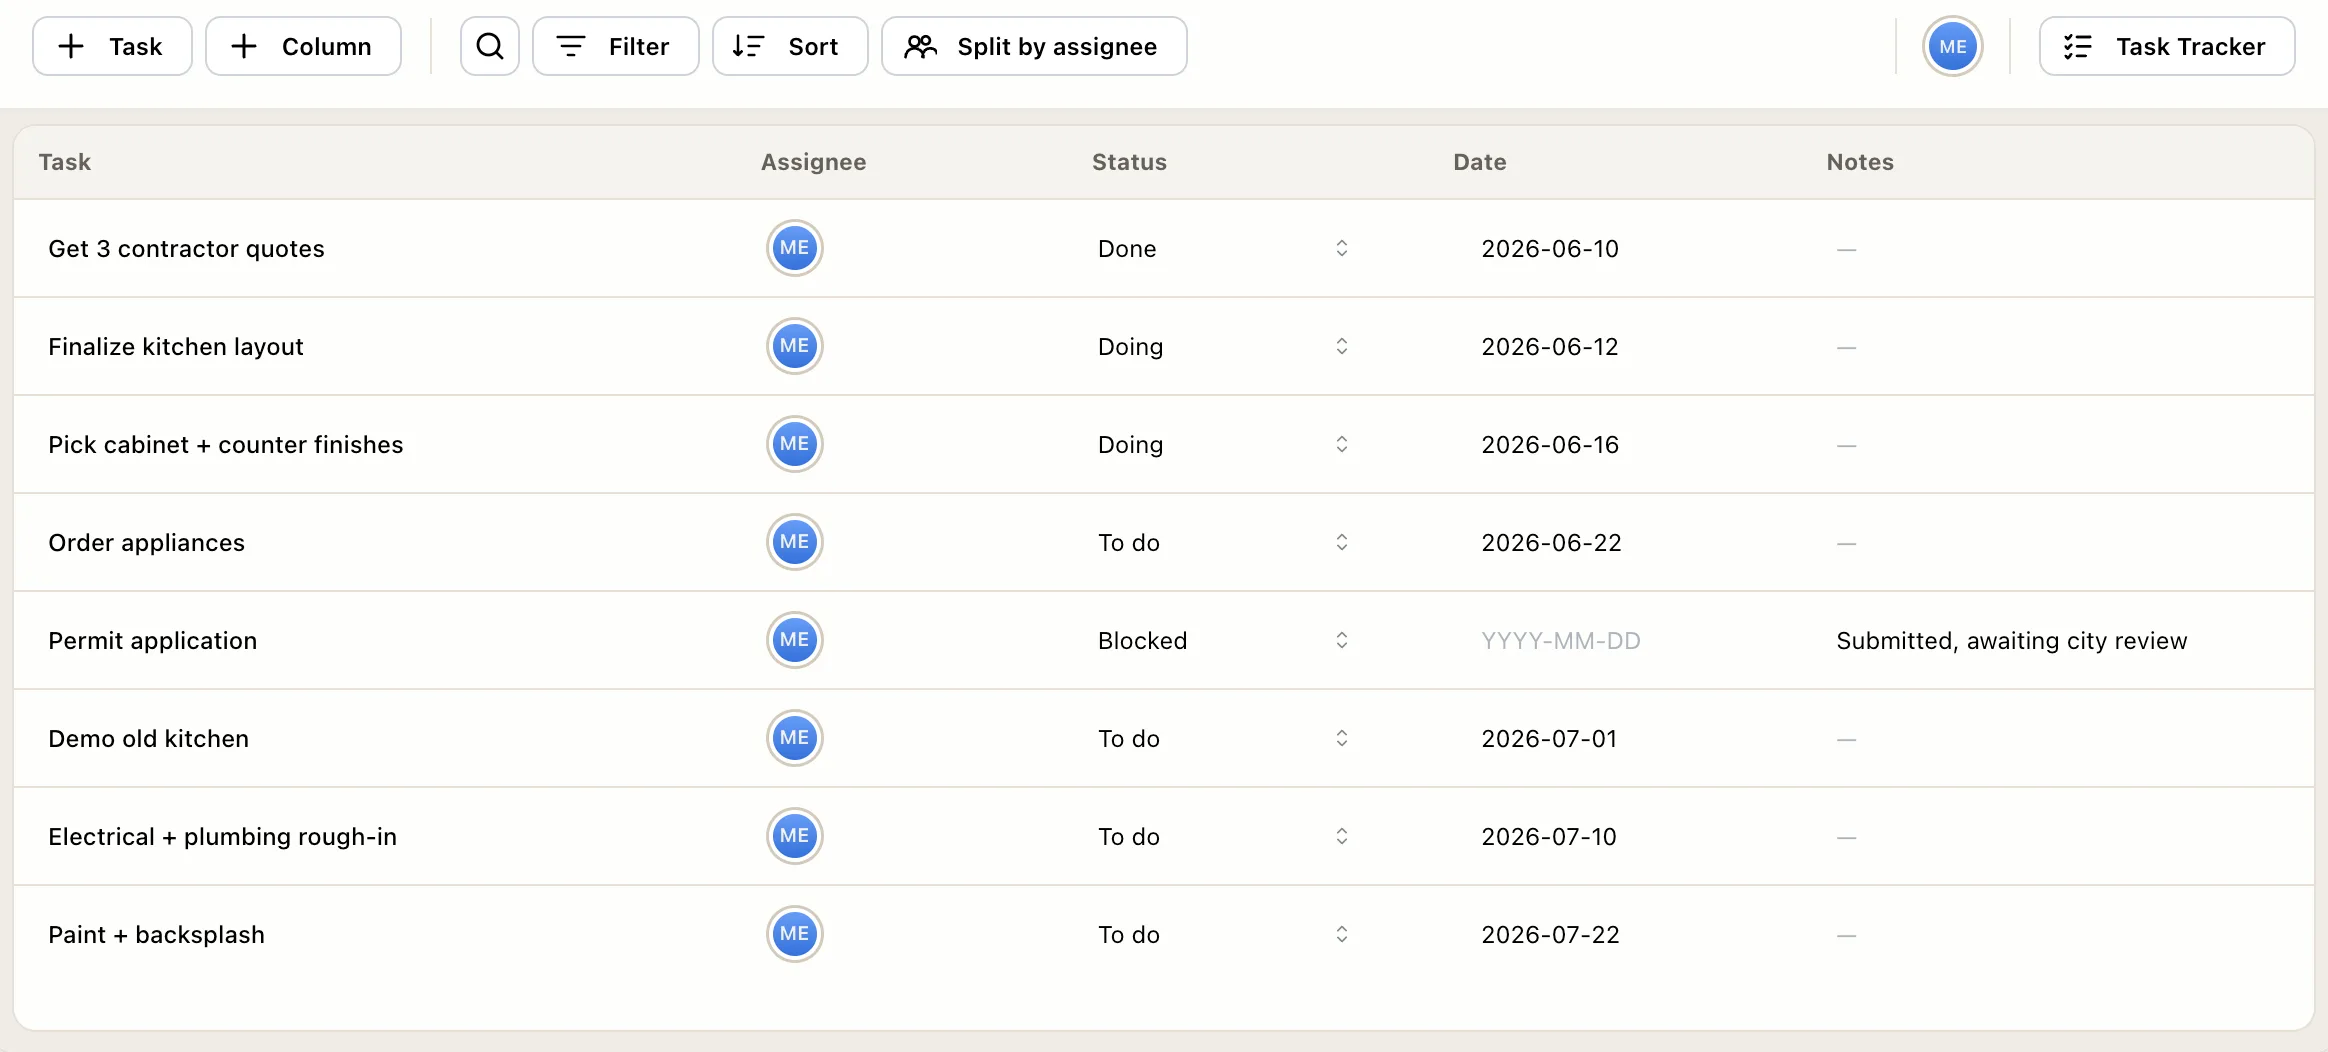
Task: Open the Sort options
Action: (789, 46)
